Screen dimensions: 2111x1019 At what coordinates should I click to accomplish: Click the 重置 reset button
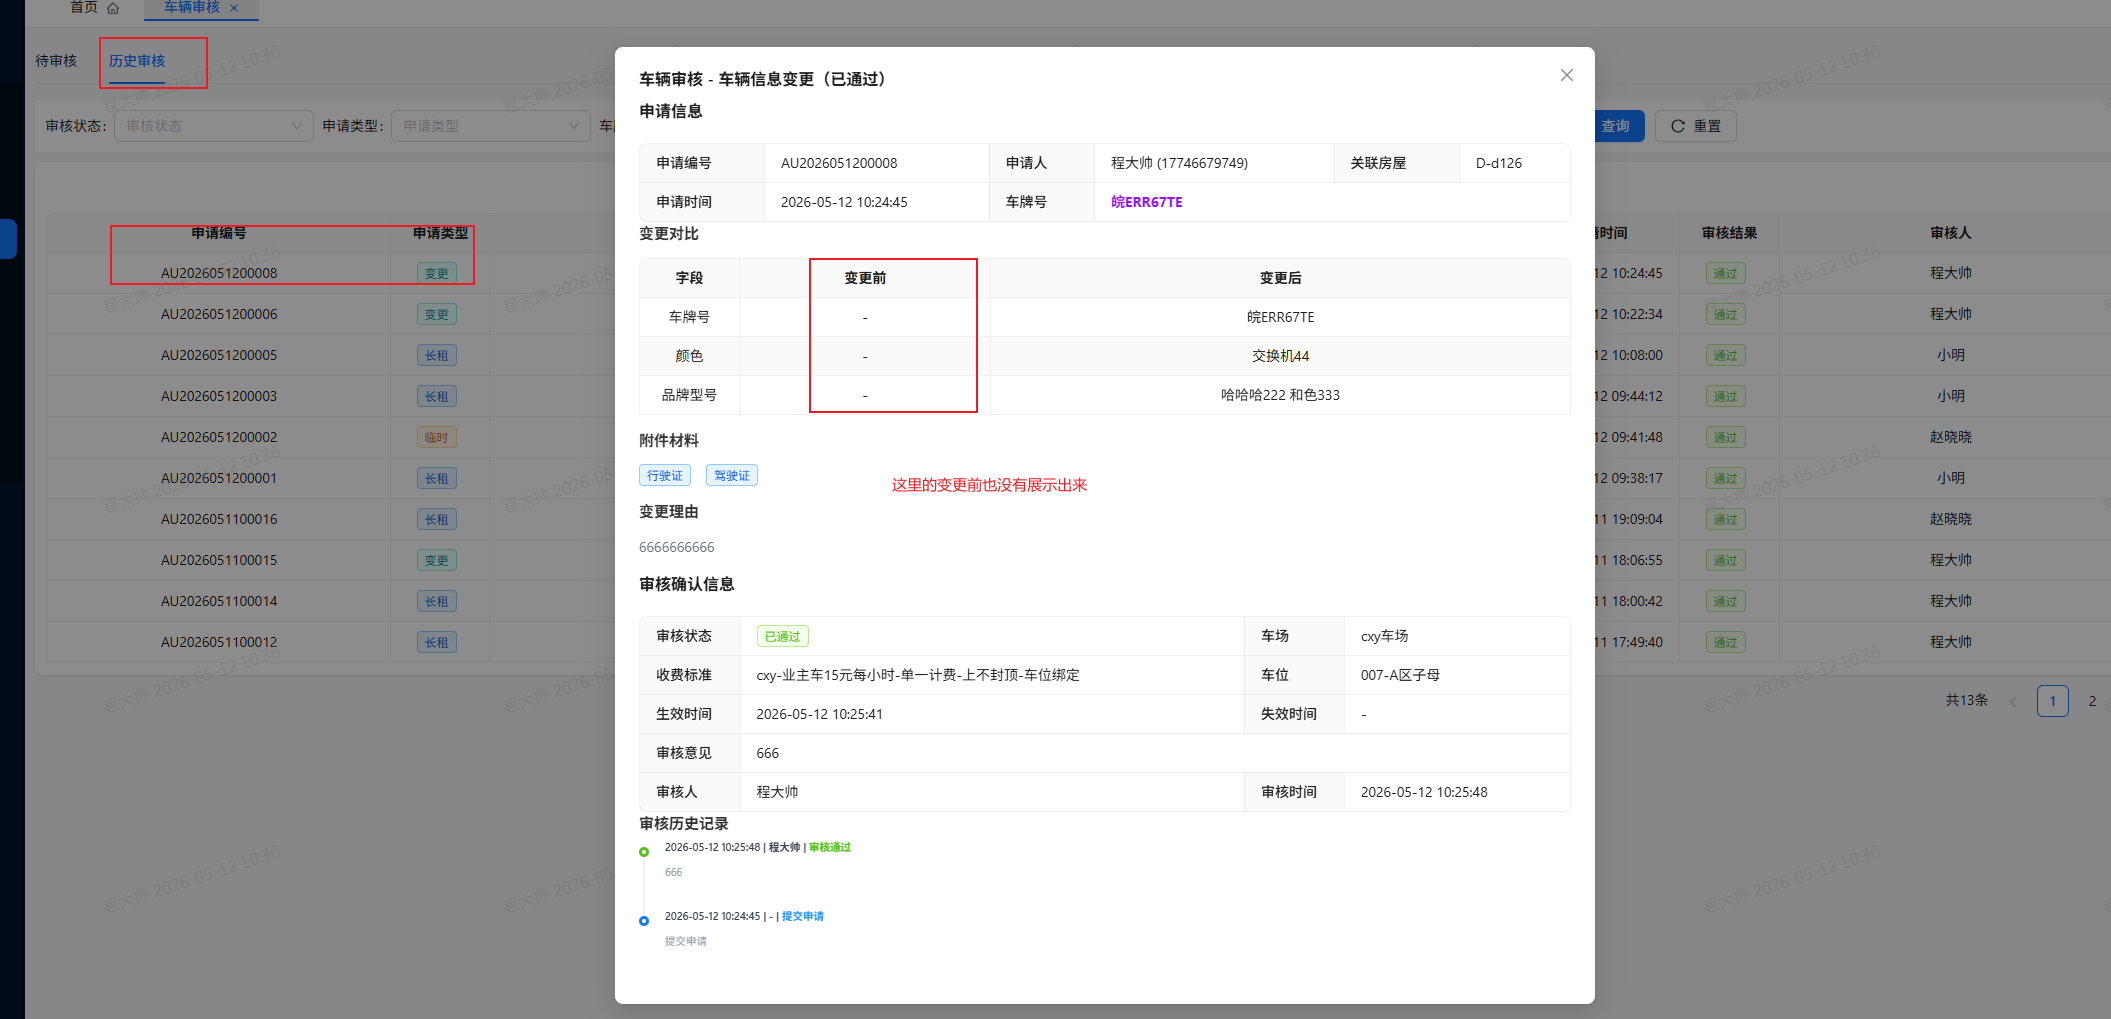pyautogui.click(x=1695, y=126)
